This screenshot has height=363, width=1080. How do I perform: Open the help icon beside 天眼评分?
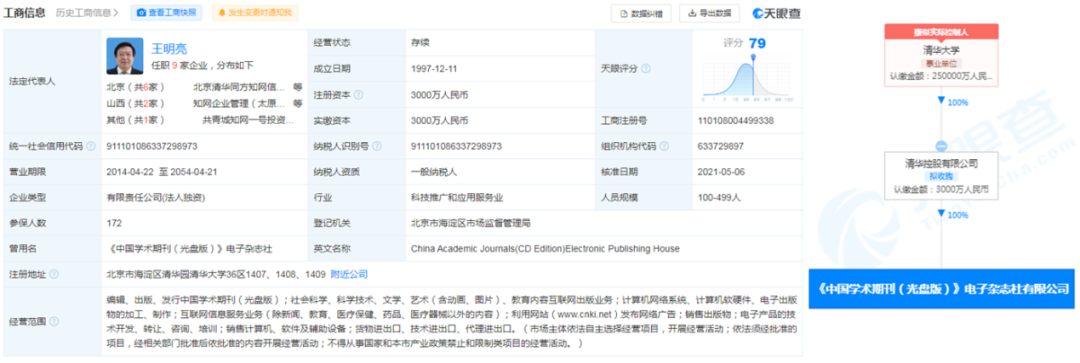pyautogui.click(x=646, y=69)
